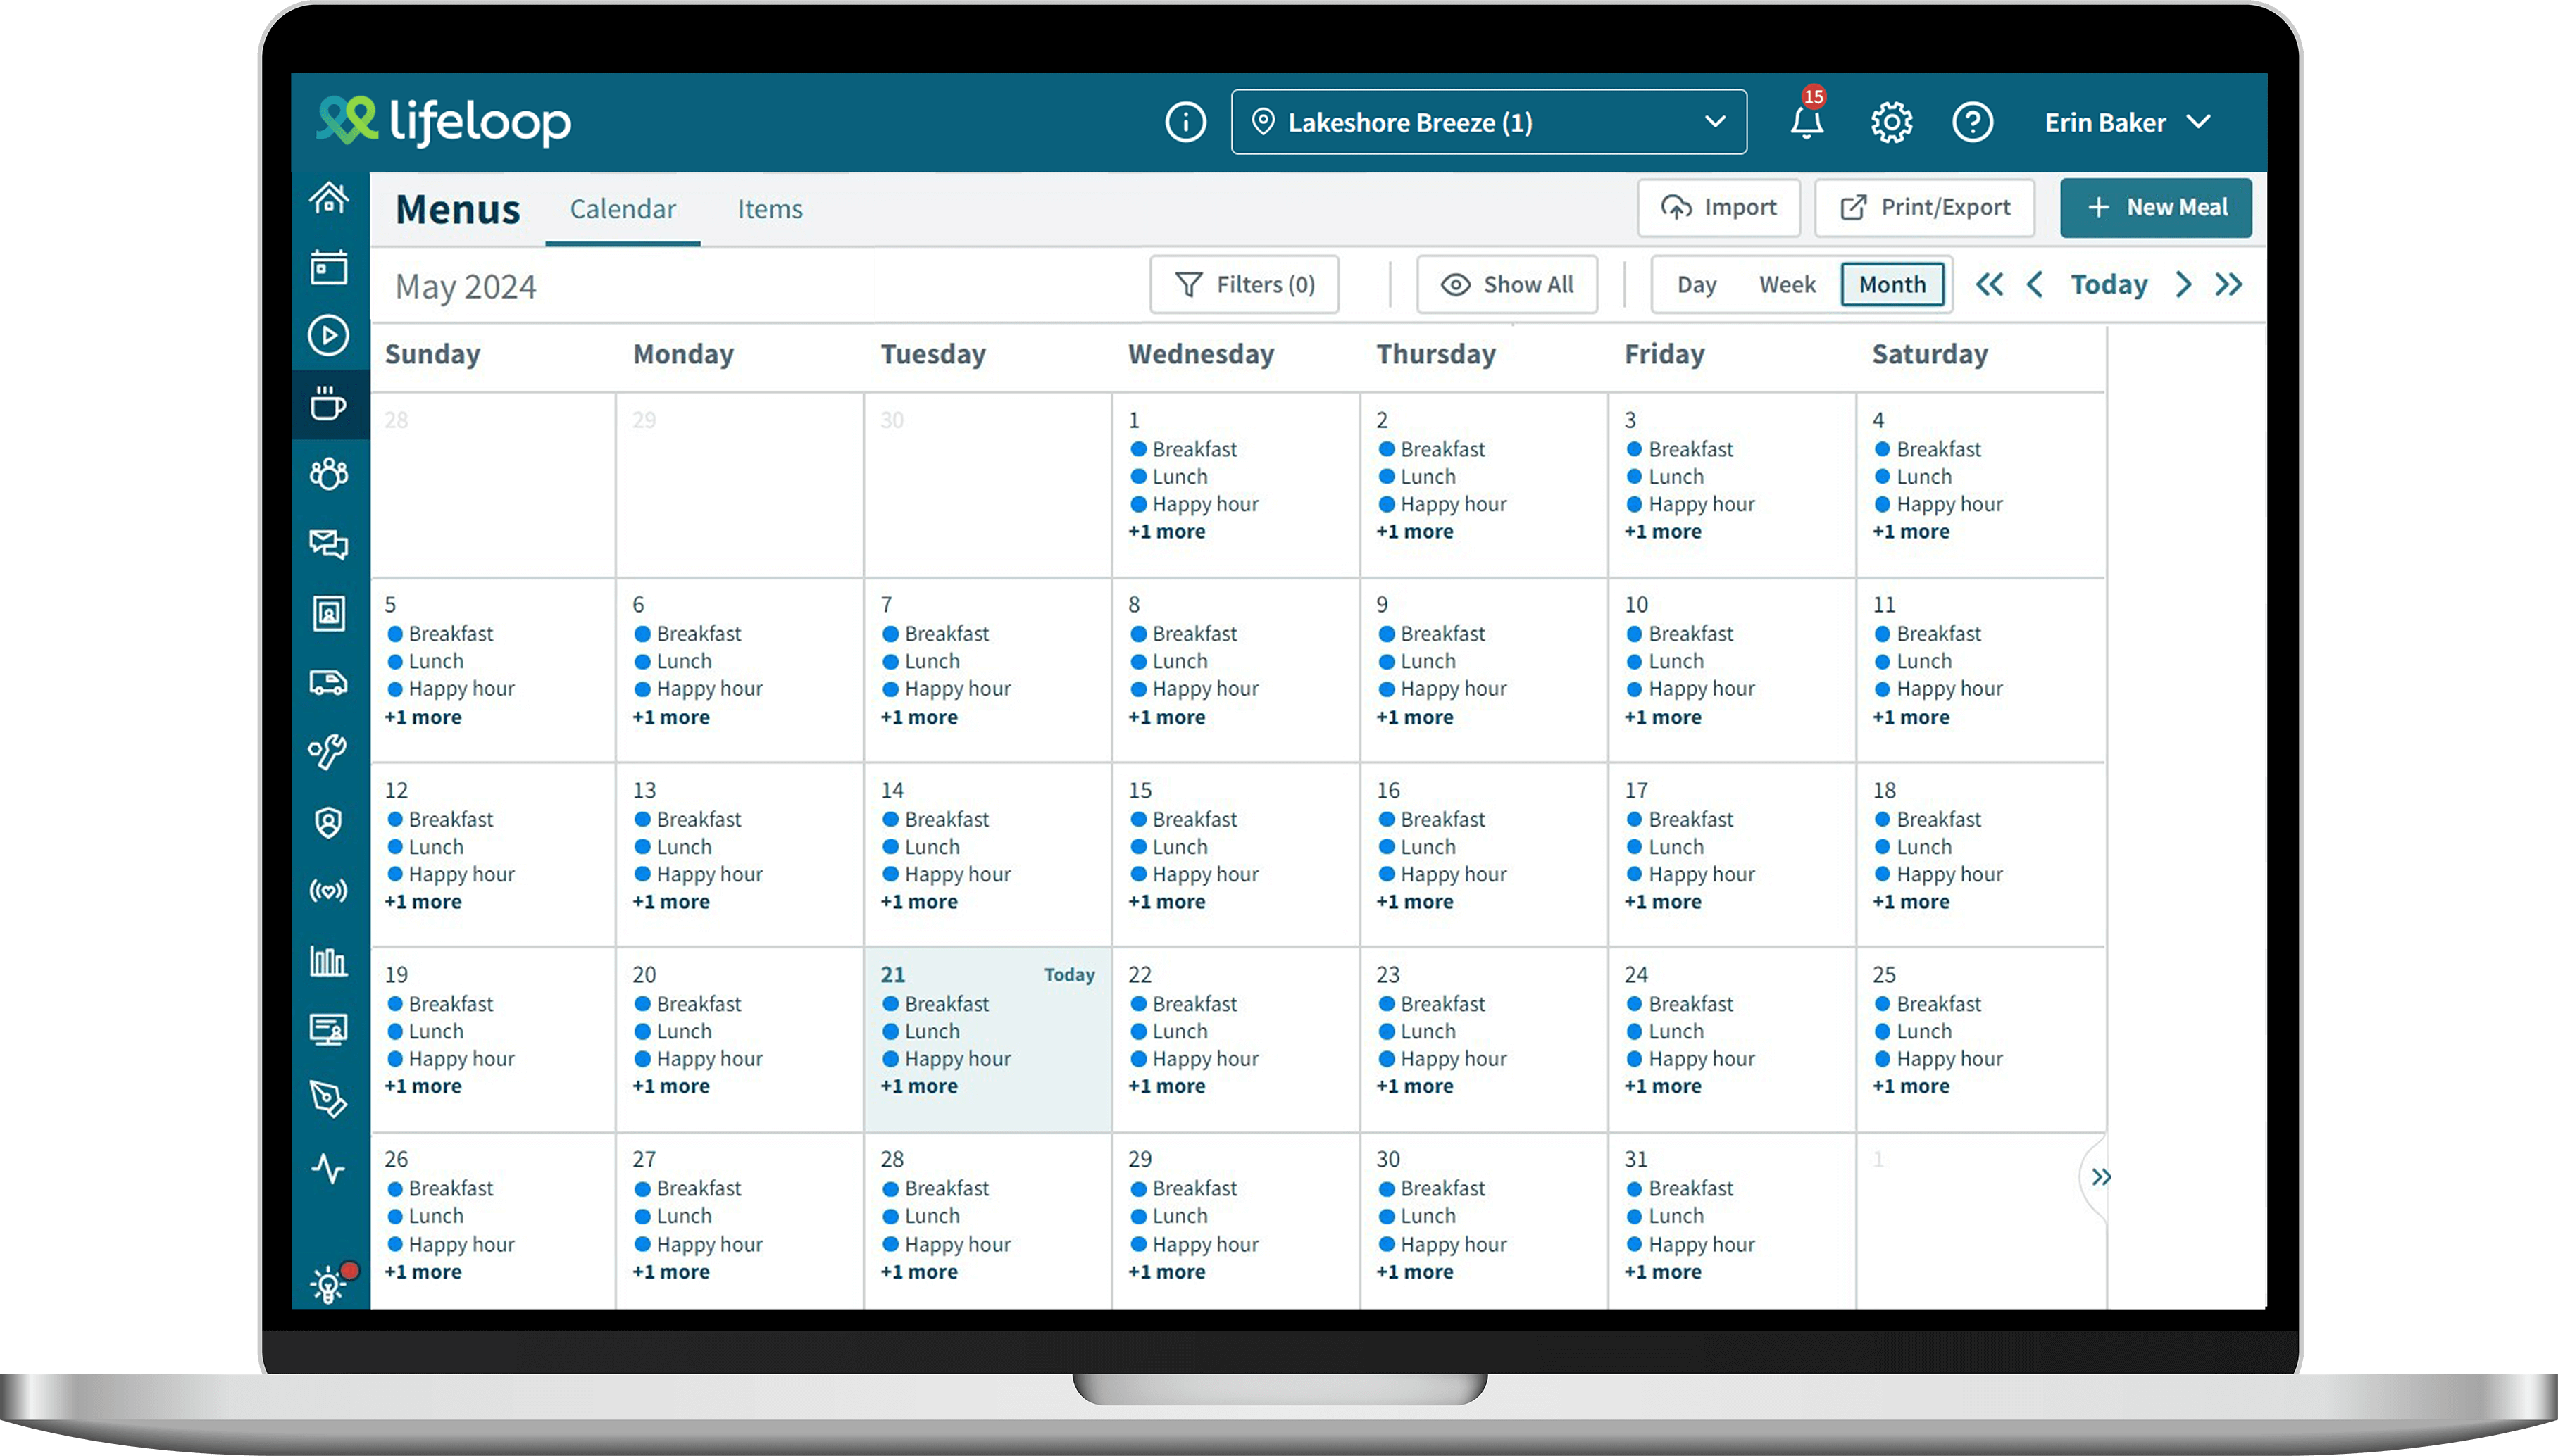Click the Print/Export button

point(1924,207)
